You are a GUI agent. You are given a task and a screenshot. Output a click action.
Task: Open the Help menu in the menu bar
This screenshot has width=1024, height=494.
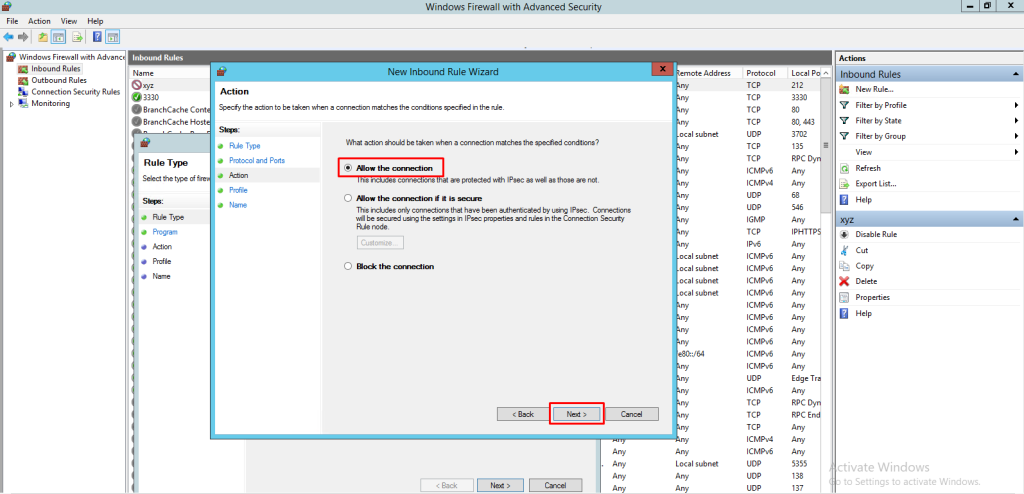tap(95, 22)
